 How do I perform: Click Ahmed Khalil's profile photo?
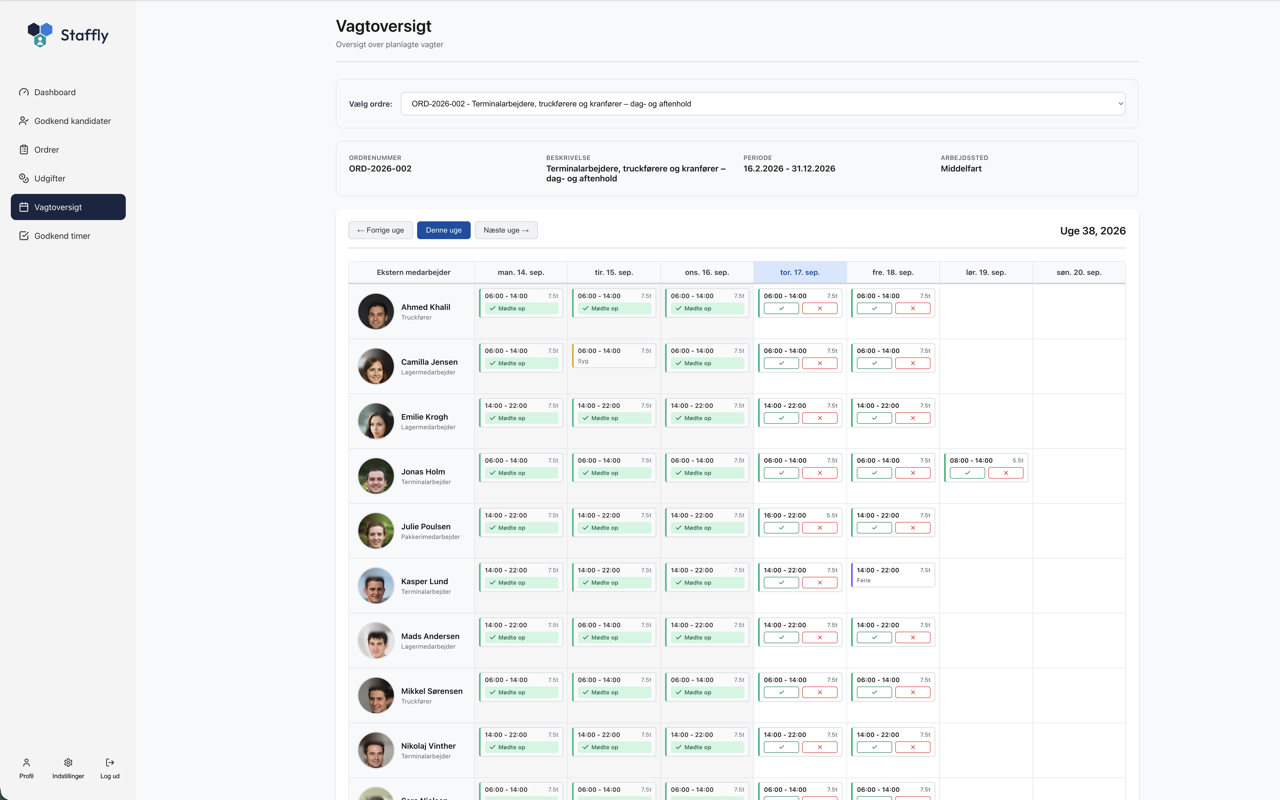pyautogui.click(x=376, y=311)
